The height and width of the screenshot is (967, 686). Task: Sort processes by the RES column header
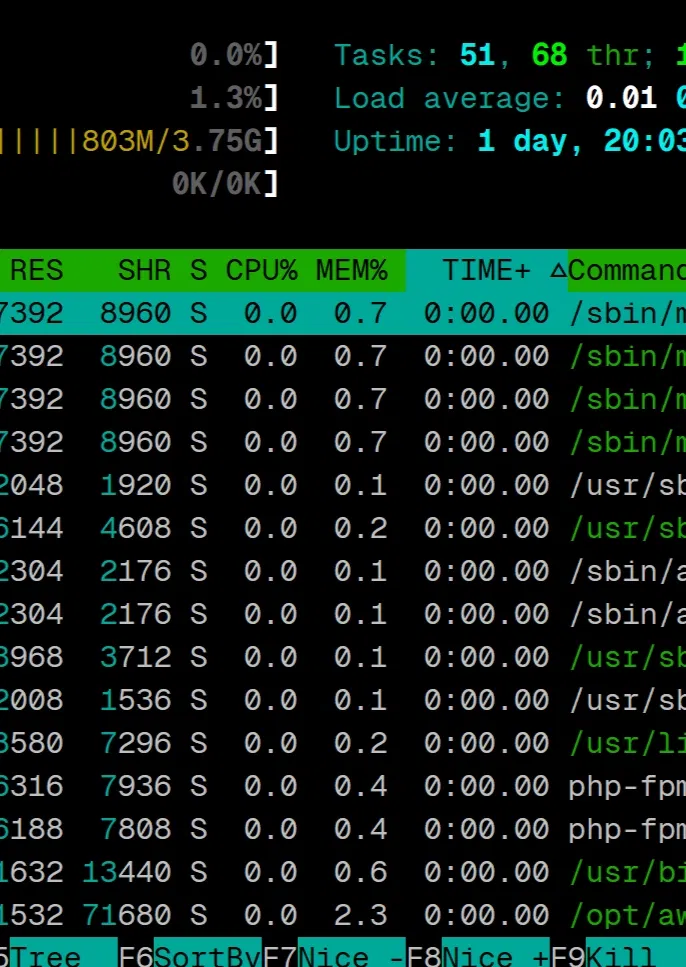tap(36, 270)
